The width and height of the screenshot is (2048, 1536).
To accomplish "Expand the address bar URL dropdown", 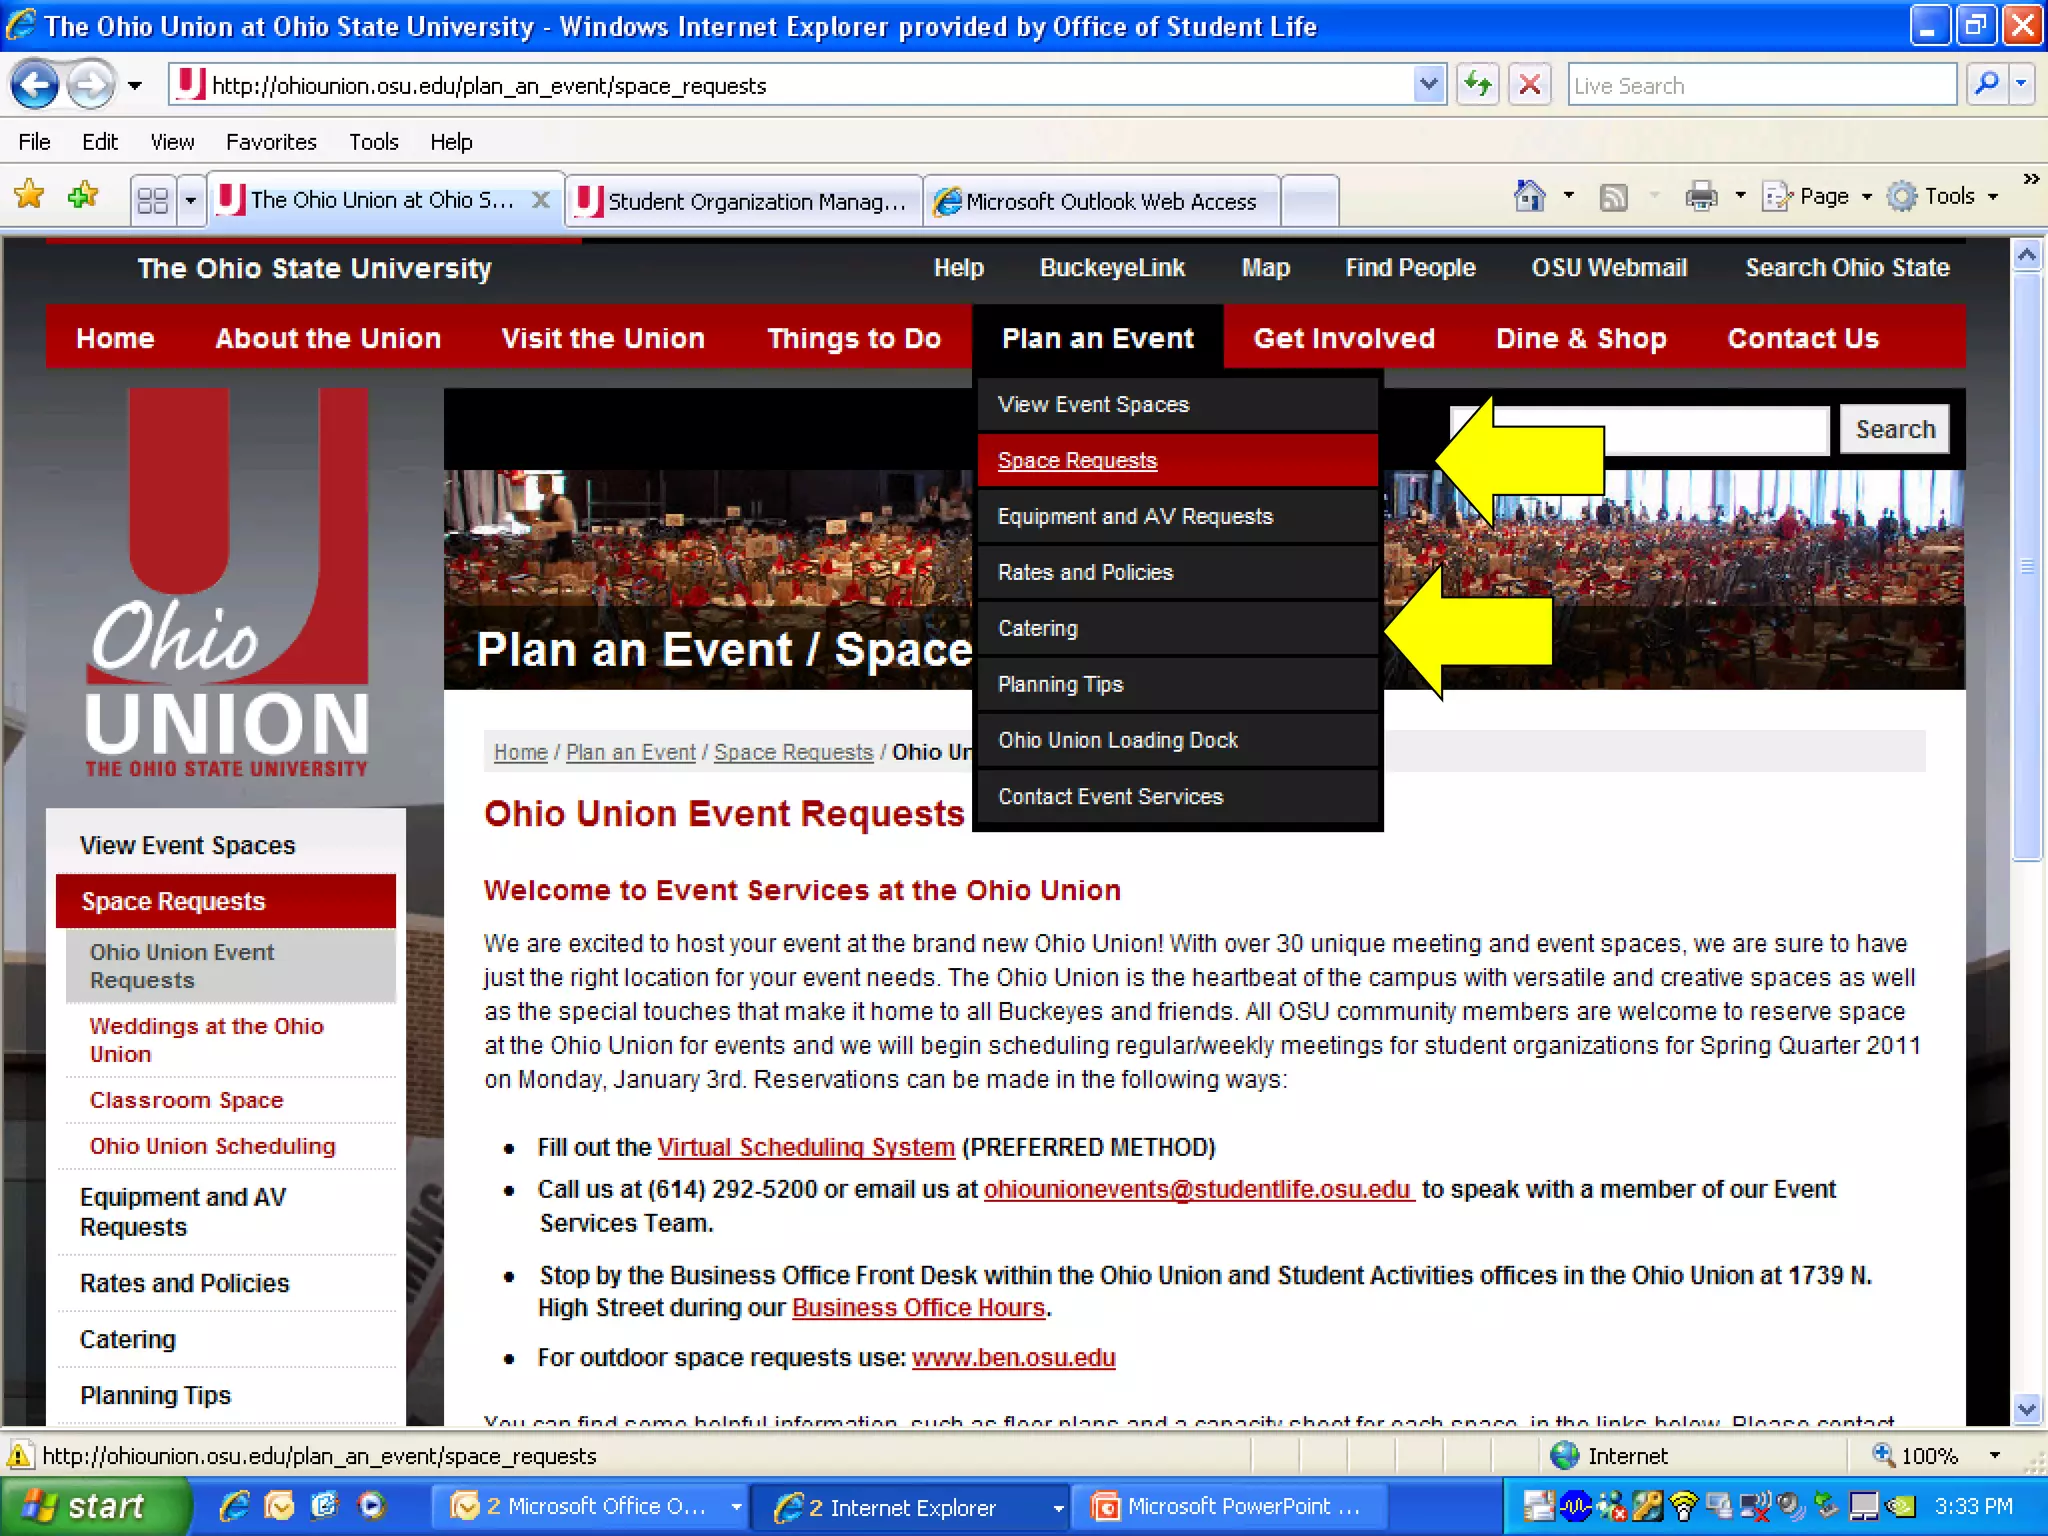I will 1429,85.
